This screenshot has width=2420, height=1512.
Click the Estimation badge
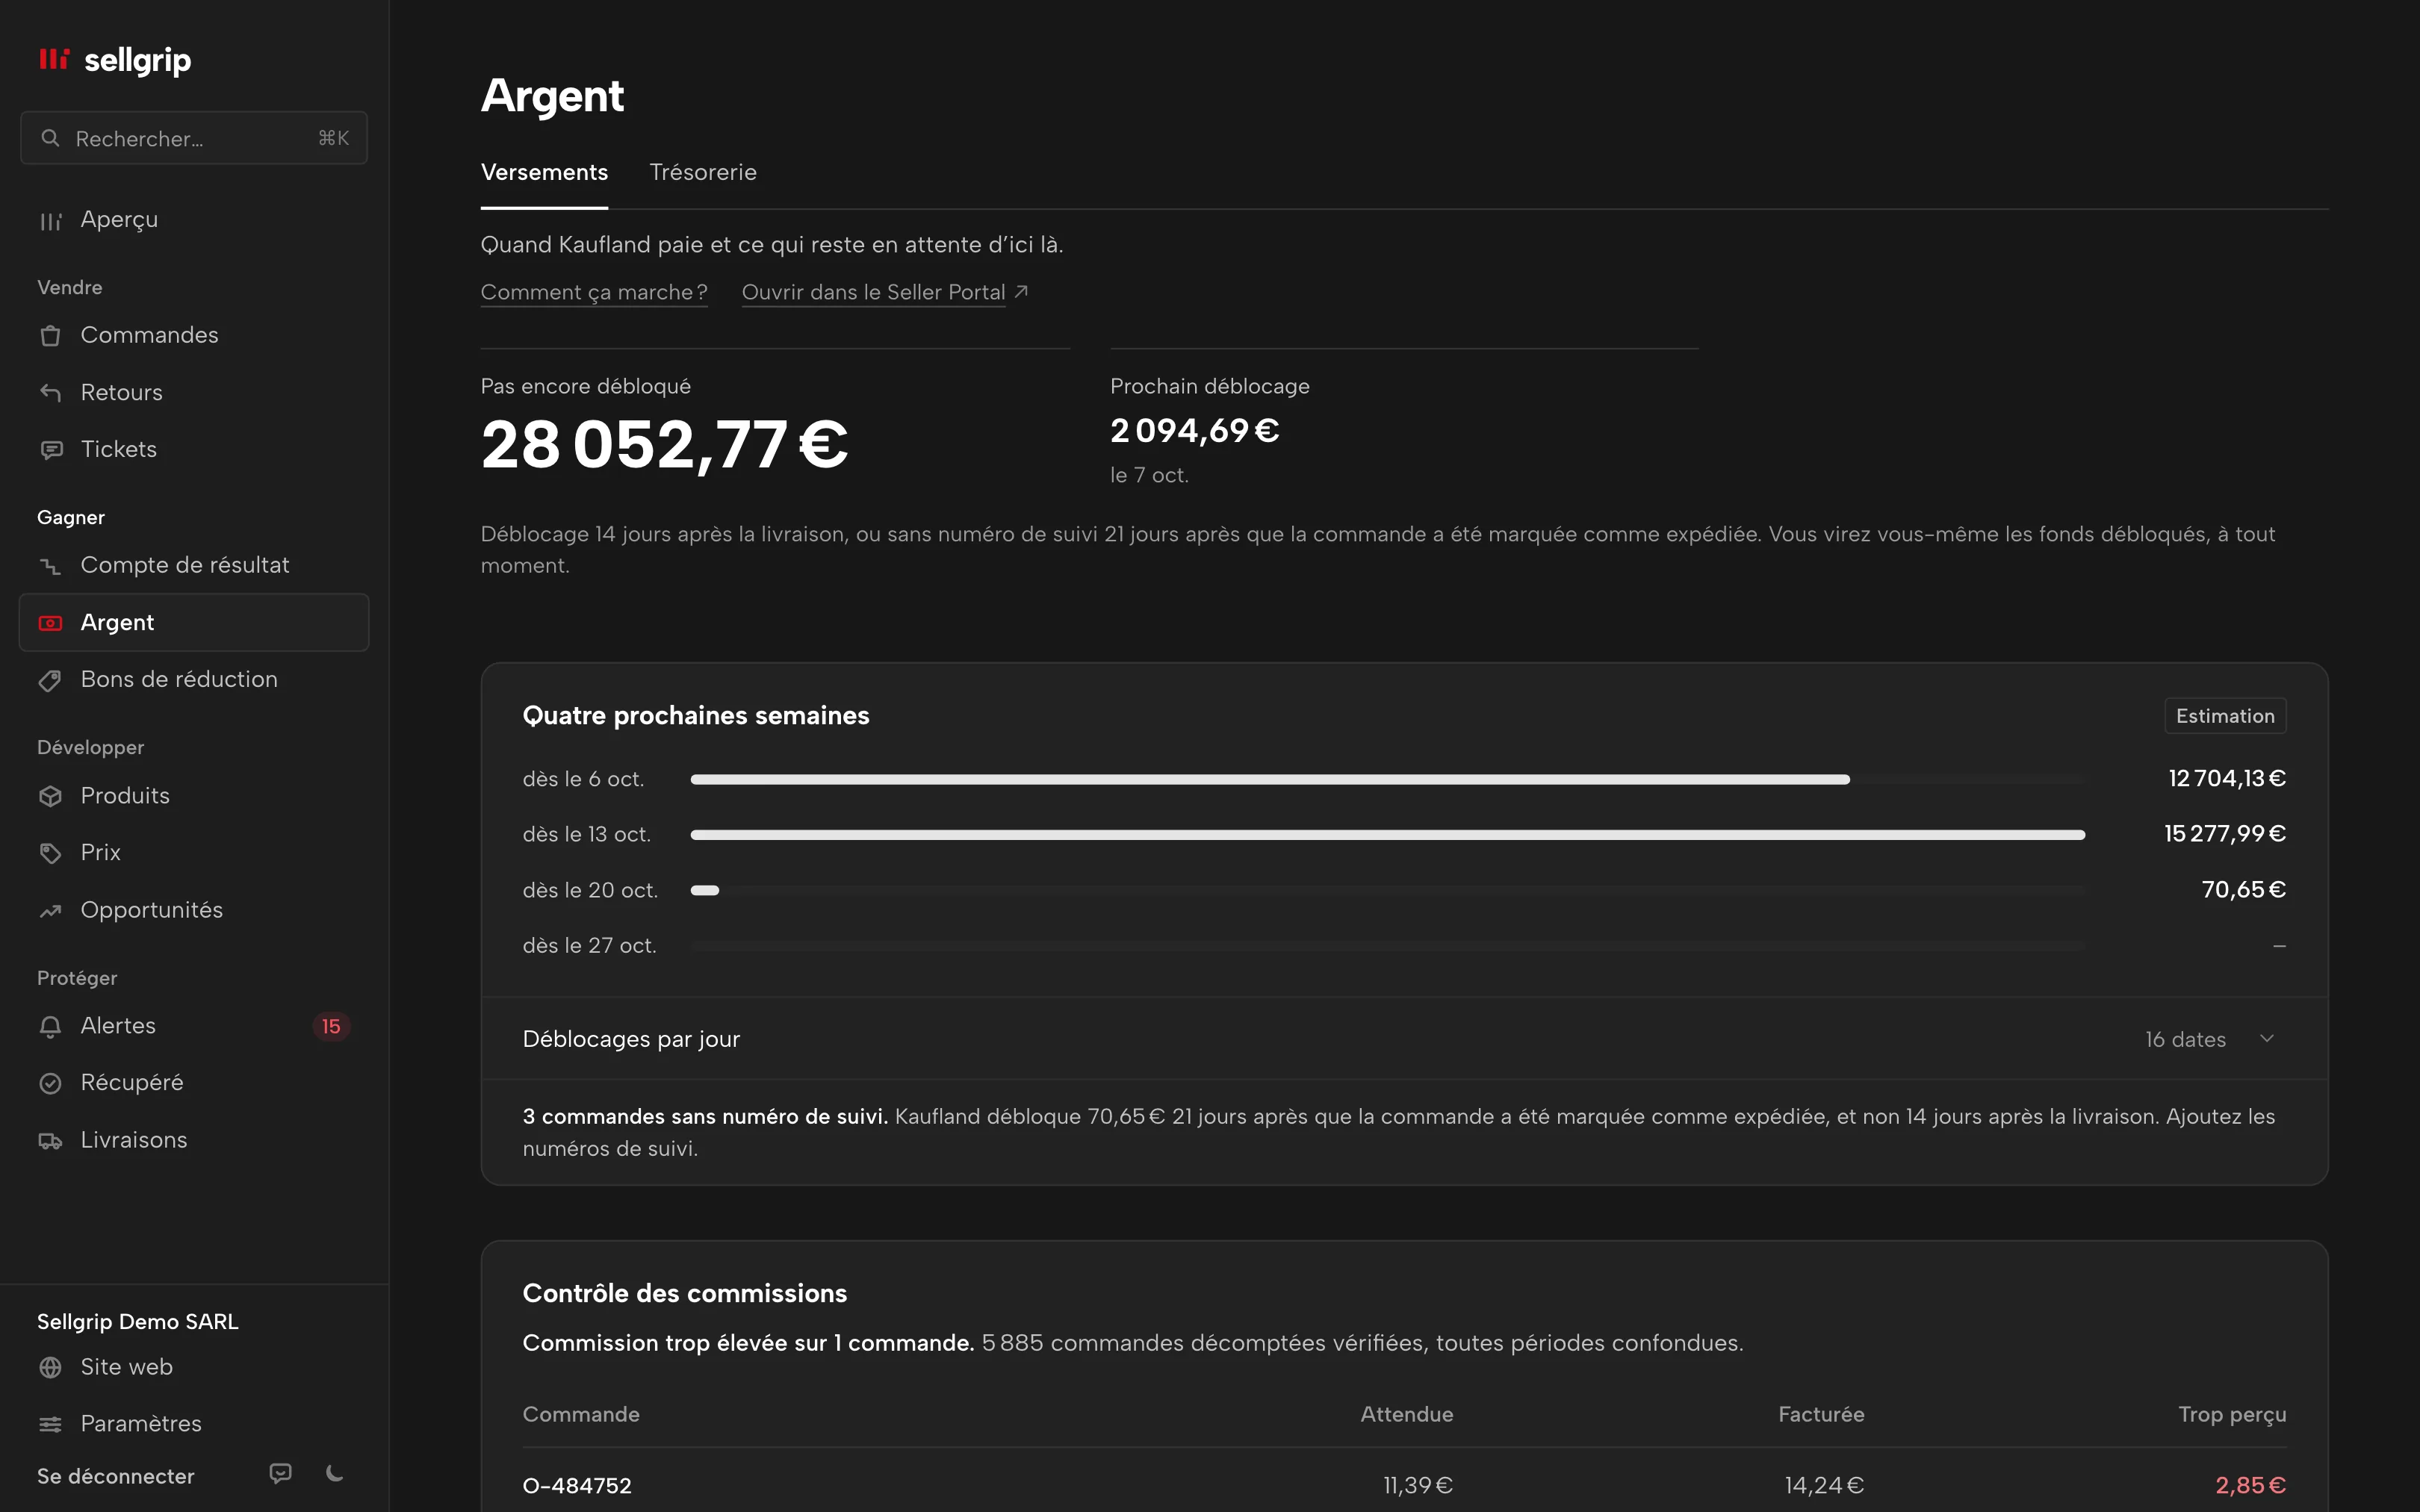point(2225,716)
